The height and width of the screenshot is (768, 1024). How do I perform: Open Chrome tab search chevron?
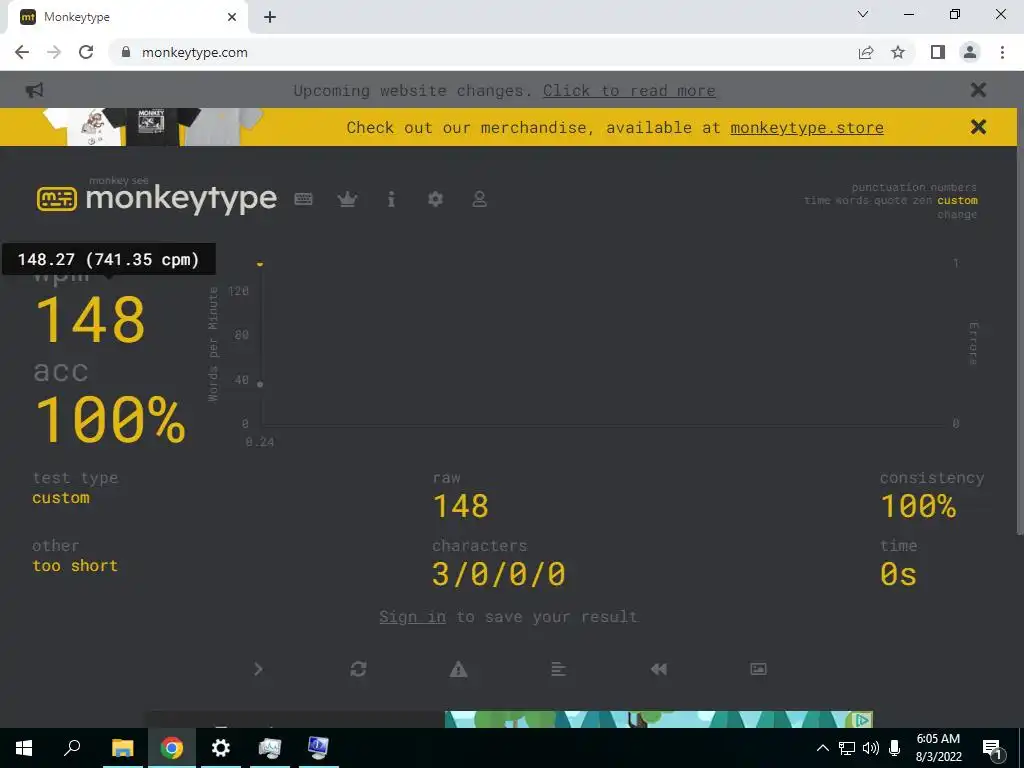click(x=863, y=14)
